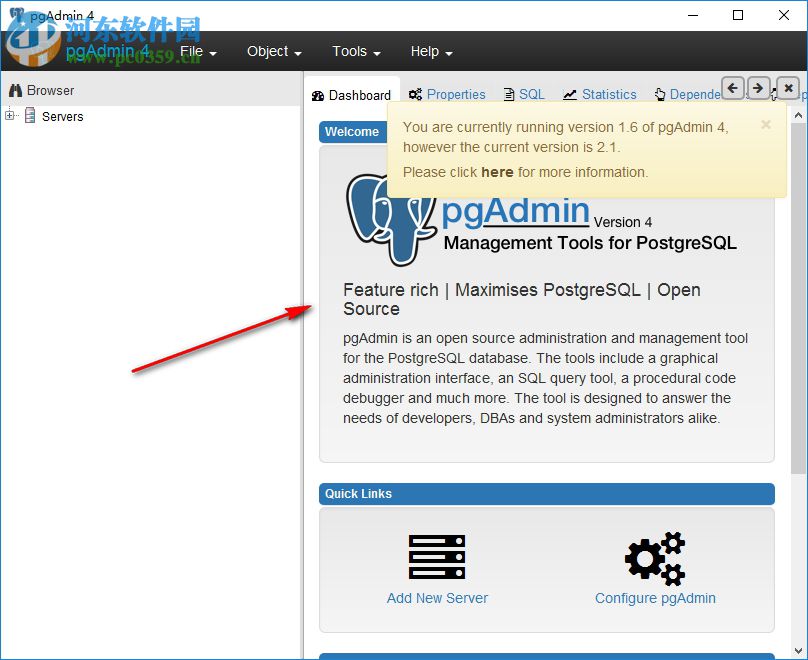Click the gear icon on the Properties tab

[x=412, y=93]
